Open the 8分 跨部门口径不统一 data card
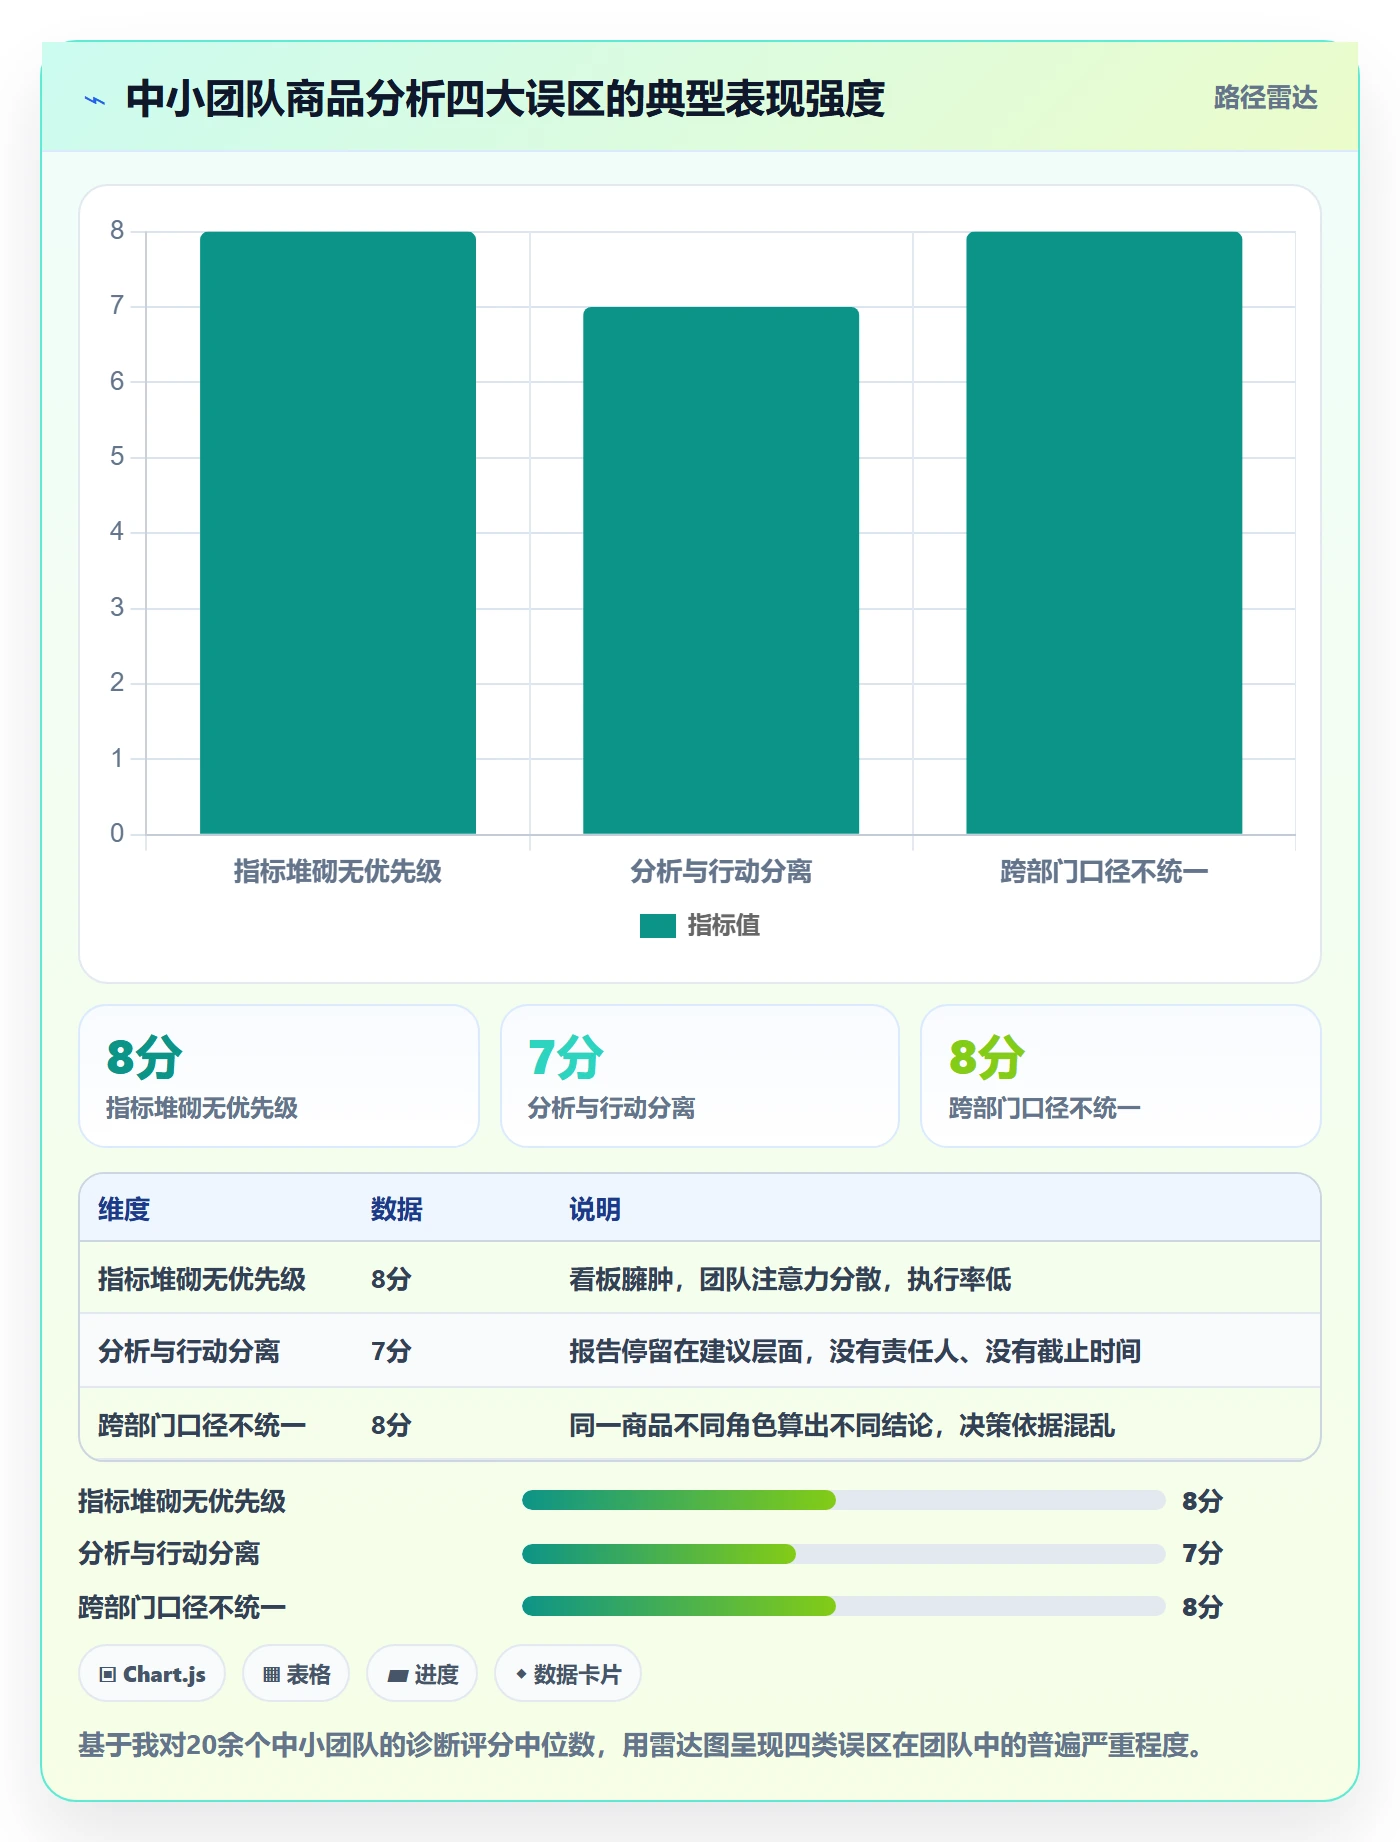Viewport: 1400px width, 1842px height. [x=1121, y=1076]
